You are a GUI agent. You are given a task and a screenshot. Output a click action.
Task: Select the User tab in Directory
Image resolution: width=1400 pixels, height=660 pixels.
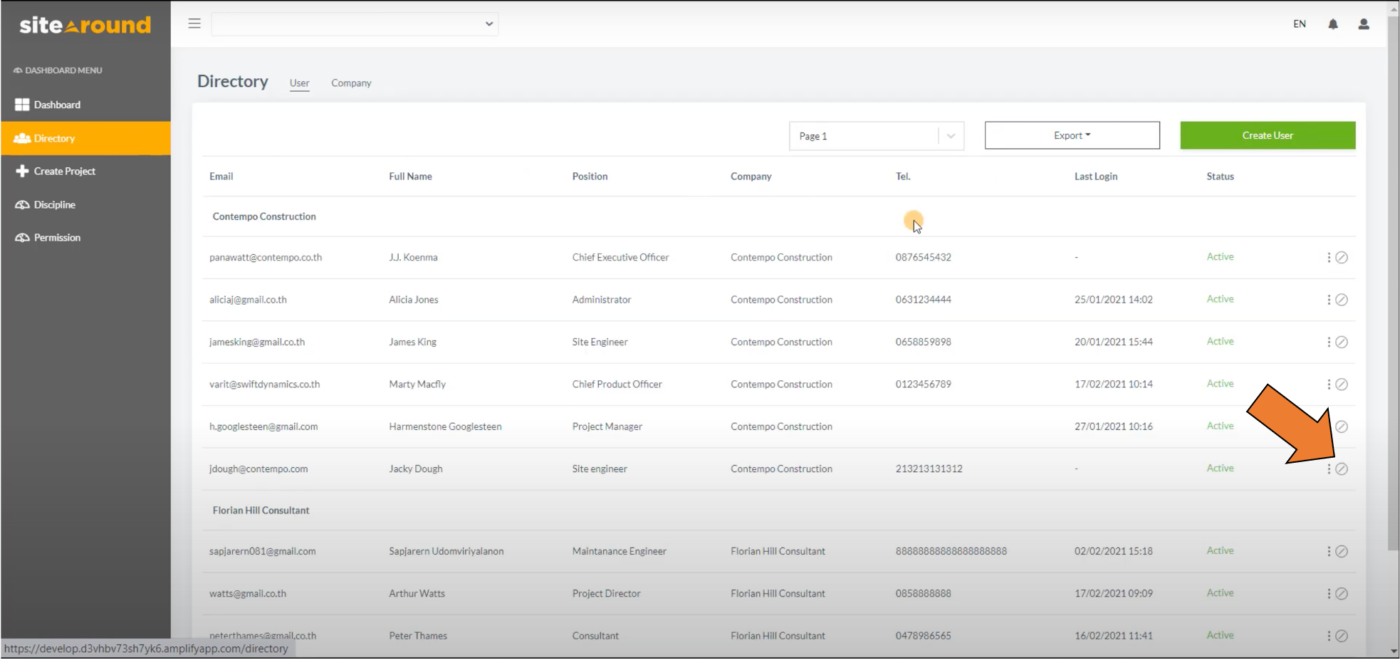click(299, 83)
